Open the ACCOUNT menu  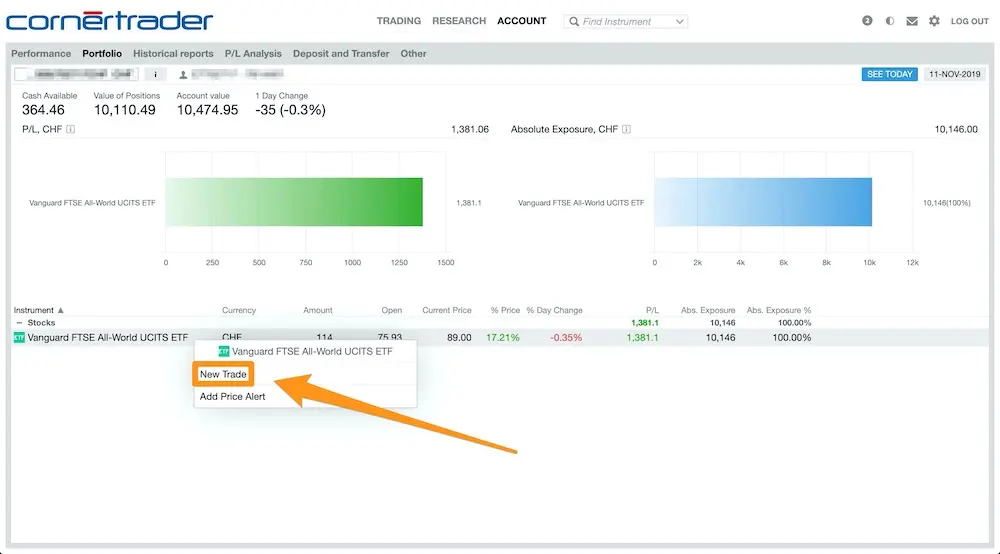tap(522, 21)
